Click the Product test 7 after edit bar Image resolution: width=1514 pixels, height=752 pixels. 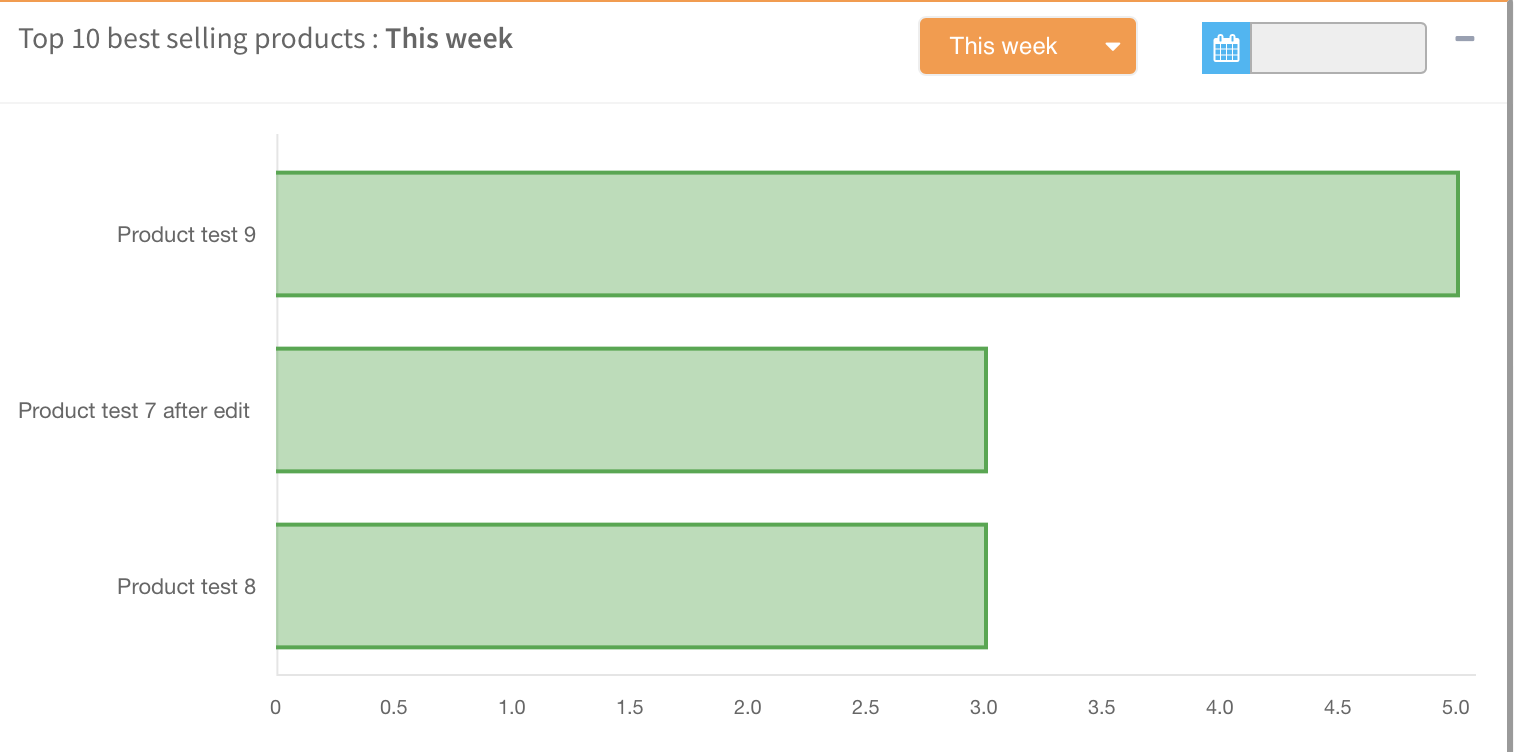coord(630,410)
